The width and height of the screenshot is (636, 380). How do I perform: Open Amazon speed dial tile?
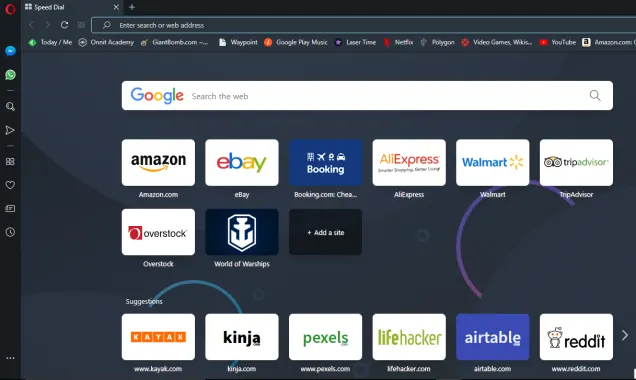click(x=158, y=163)
